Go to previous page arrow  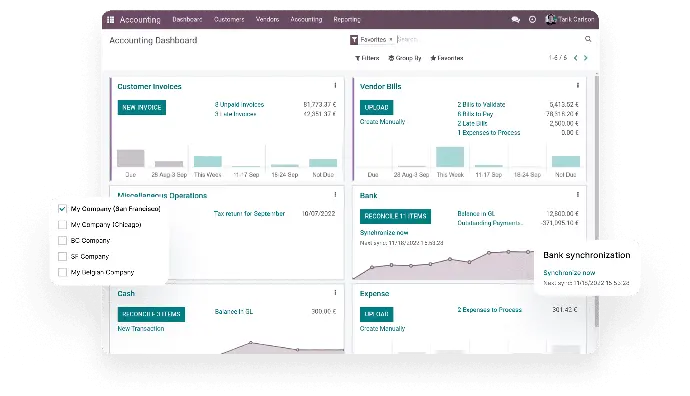tap(576, 58)
